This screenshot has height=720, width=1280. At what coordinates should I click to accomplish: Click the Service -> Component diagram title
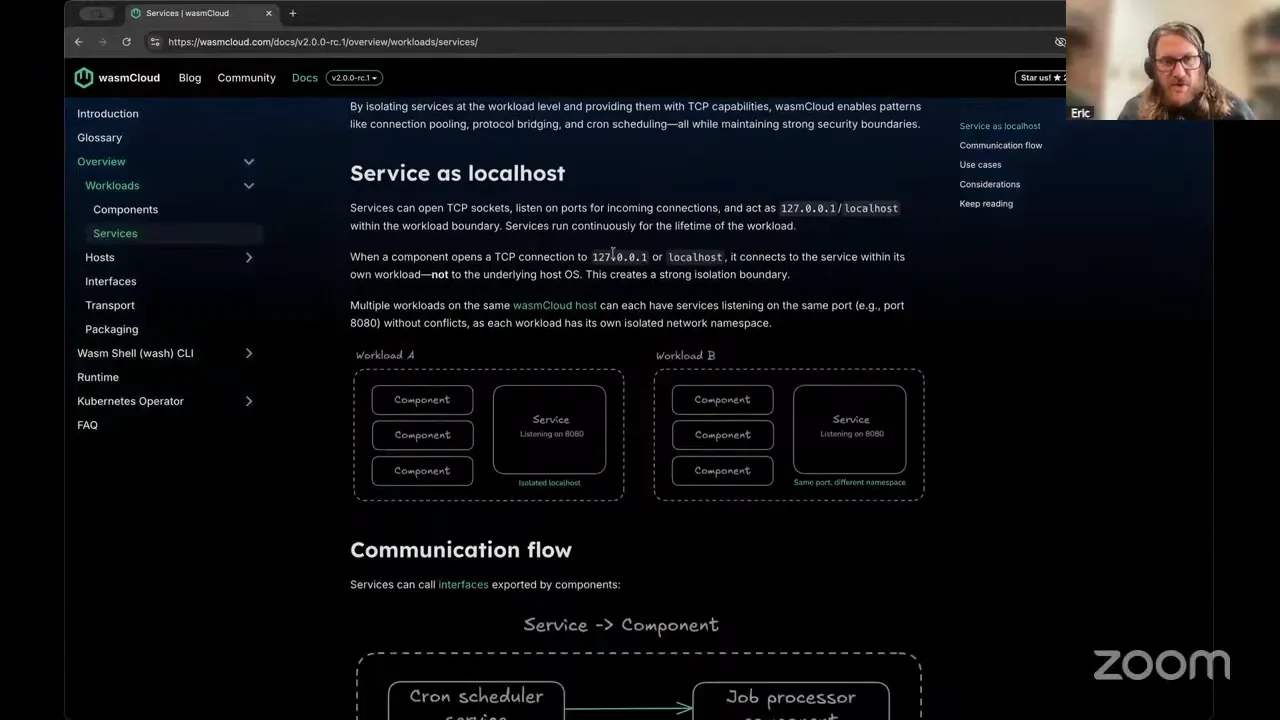(x=621, y=626)
